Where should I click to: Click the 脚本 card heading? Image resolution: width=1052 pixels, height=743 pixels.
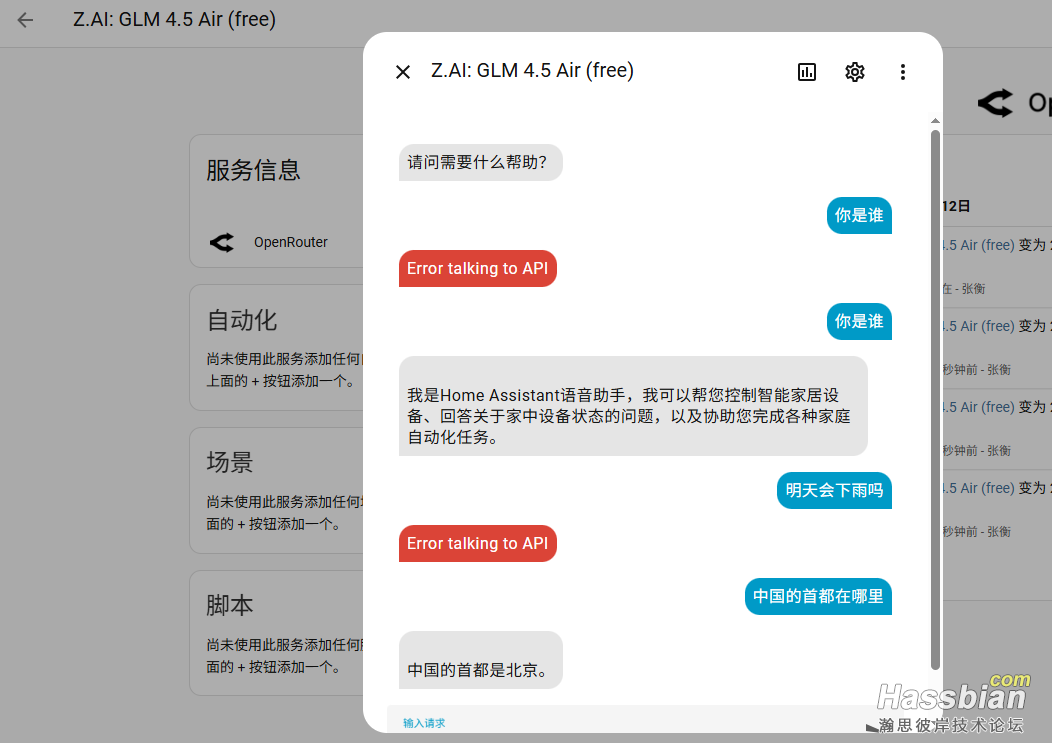click(229, 605)
